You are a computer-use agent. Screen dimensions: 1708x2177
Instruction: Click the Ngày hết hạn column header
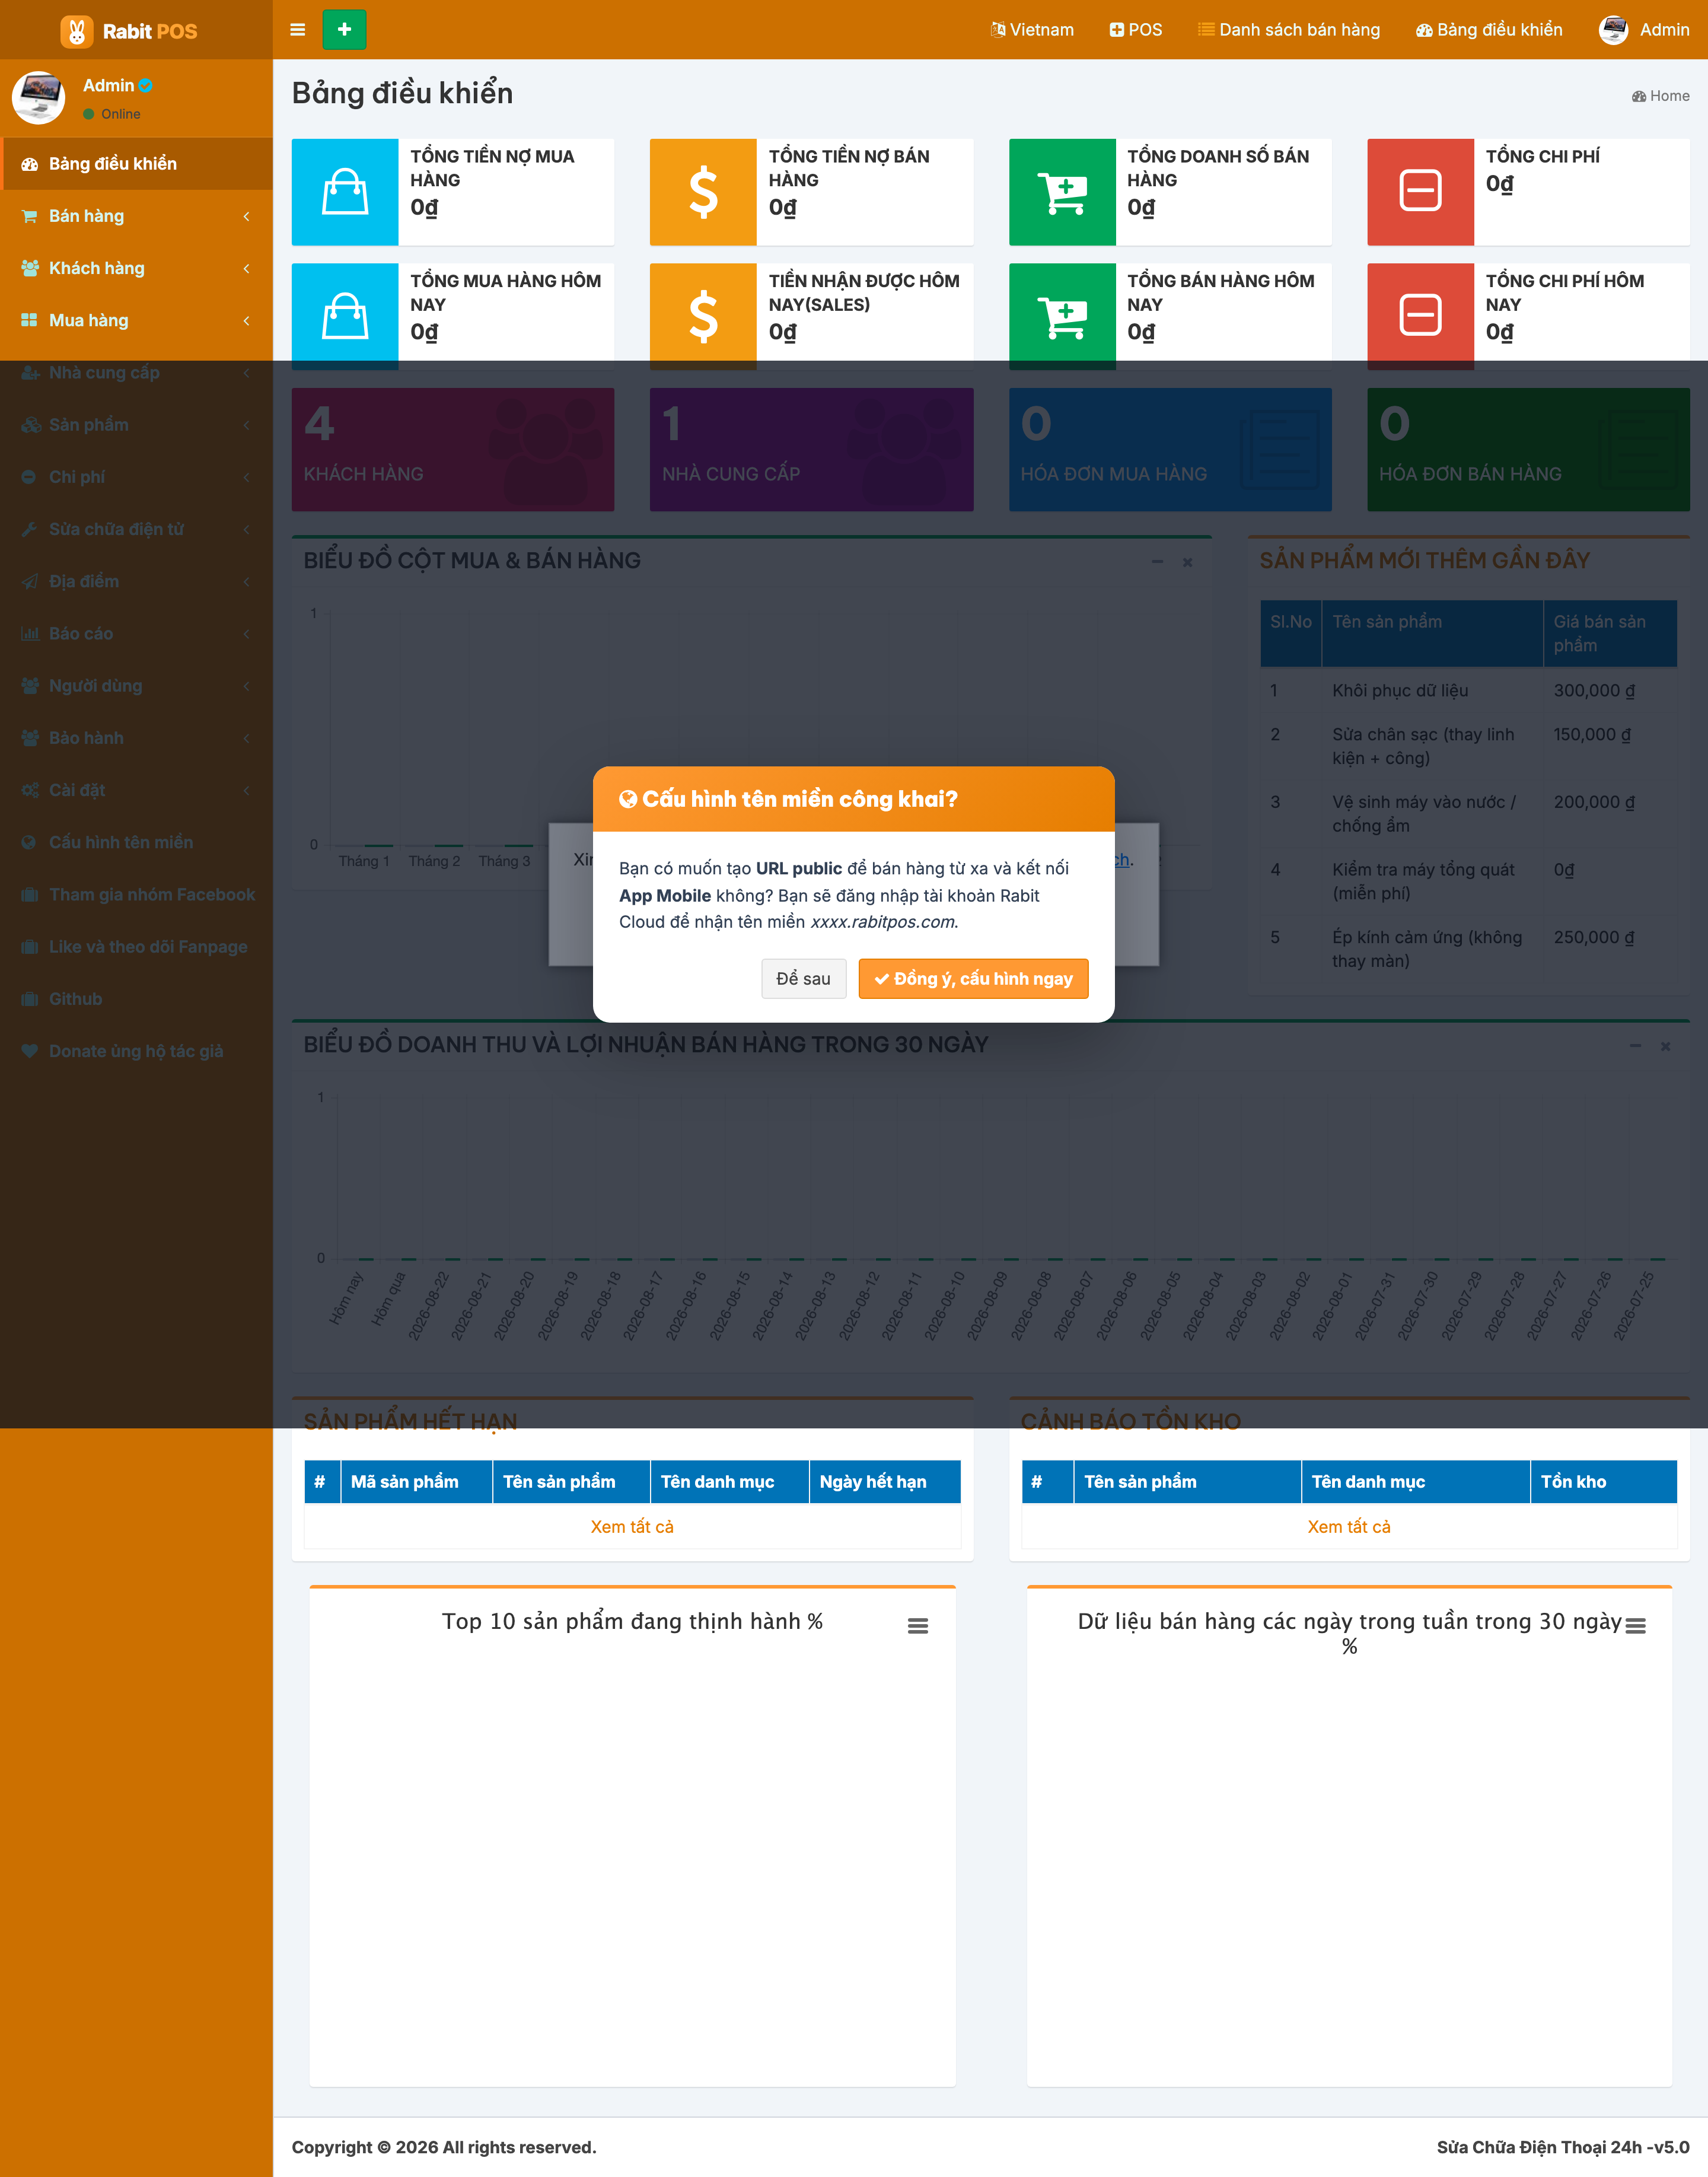coord(884,1482)
